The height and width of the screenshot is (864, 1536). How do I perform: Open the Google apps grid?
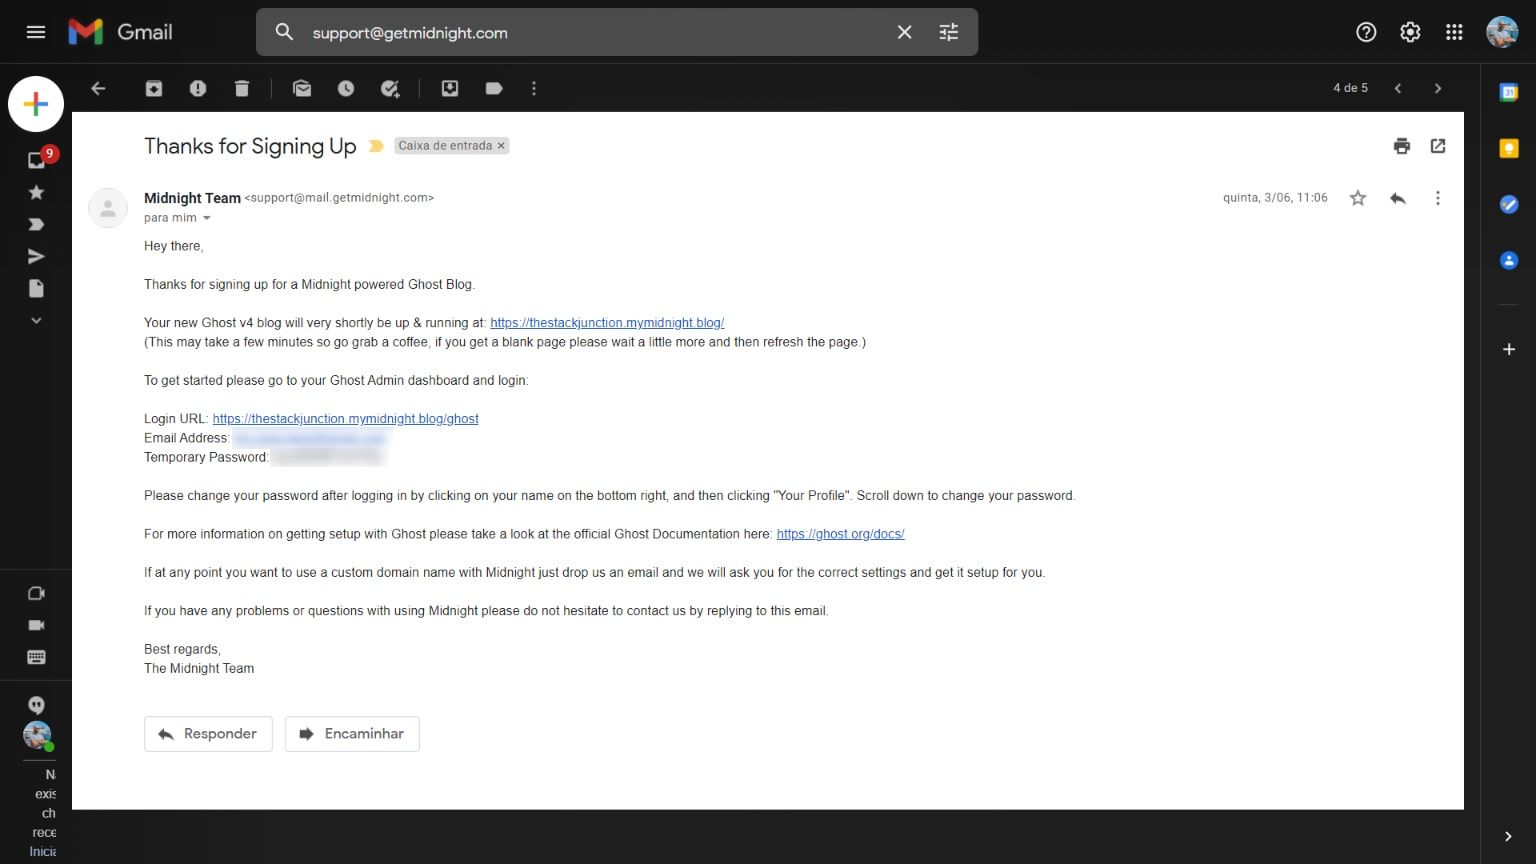pyautogui.click(x=1454, y=32)
